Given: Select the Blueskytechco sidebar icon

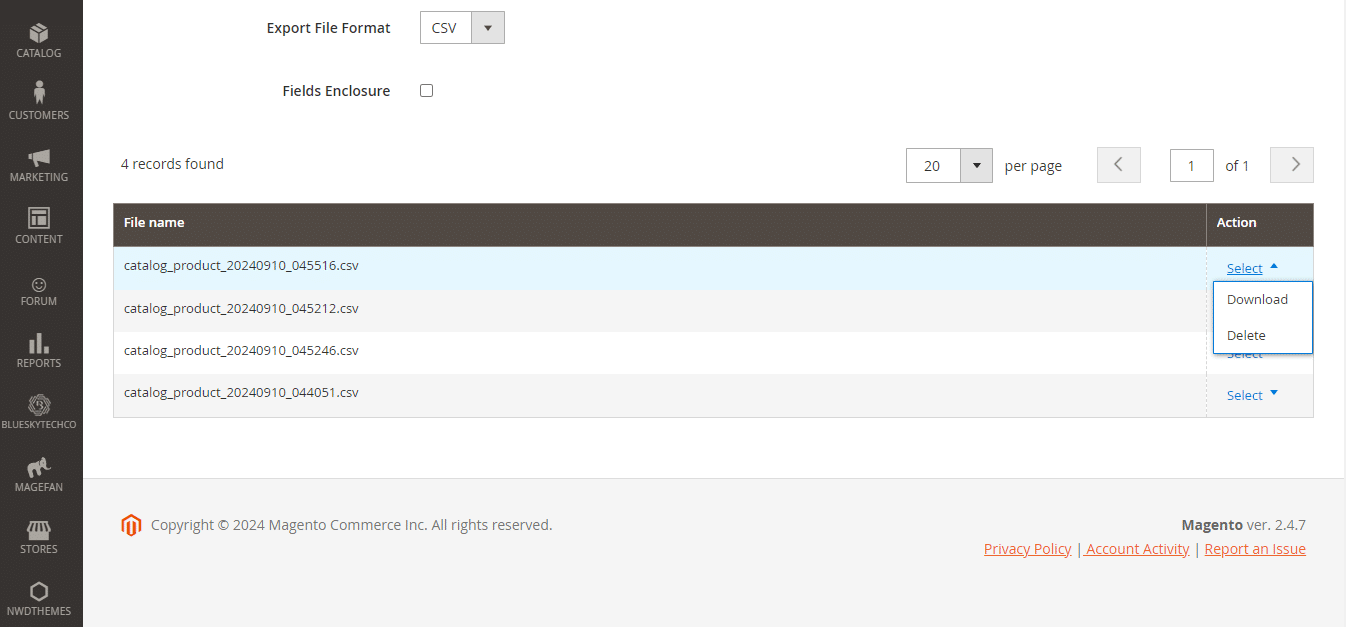Looking at the screenshot, I should click(x=40, y=409).
